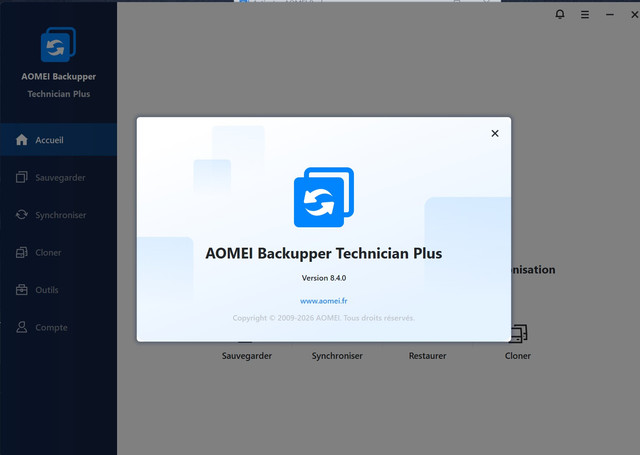
Task: Click the Sauvegarder shortcut on main page
Action: [247, 356]
